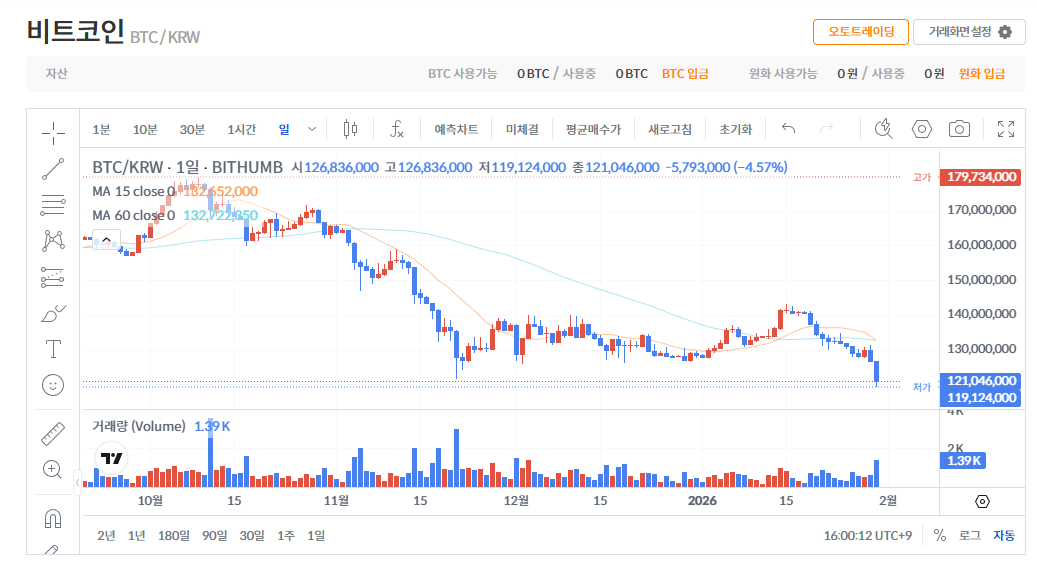The image size is (1037, 572).
Task: Click the 오토트레이딩 button
Action: tap(860, 32)
